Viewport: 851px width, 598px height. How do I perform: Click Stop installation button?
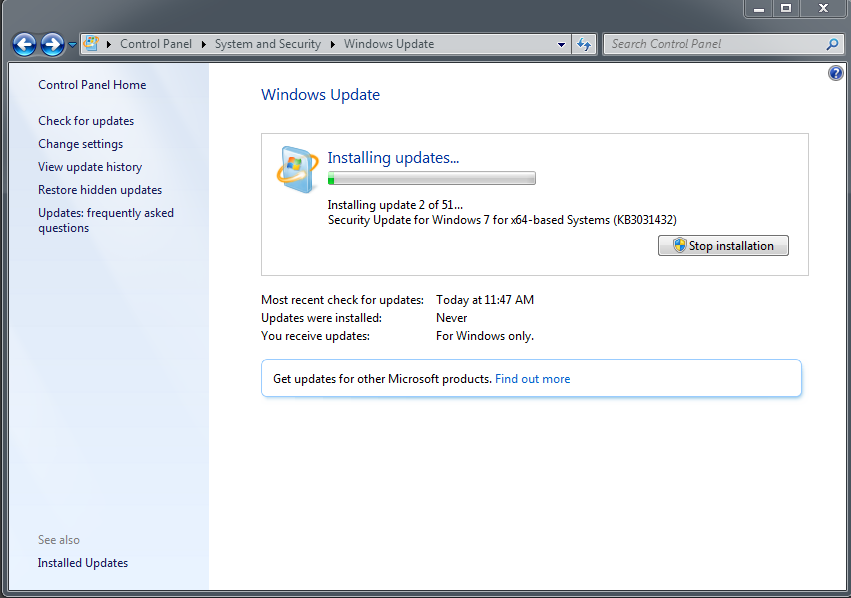coord(723,245)
